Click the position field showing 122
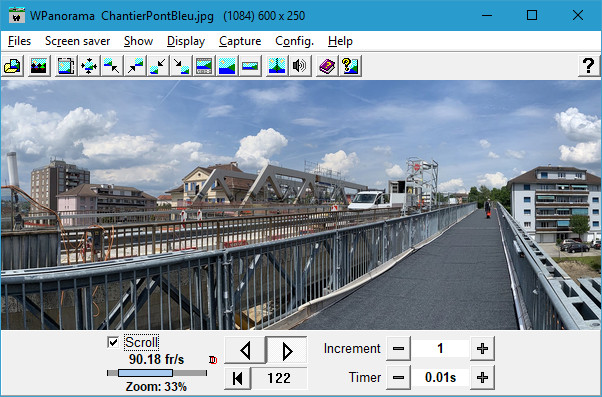This screenshot has width=602, height=397. pos(279,378)
